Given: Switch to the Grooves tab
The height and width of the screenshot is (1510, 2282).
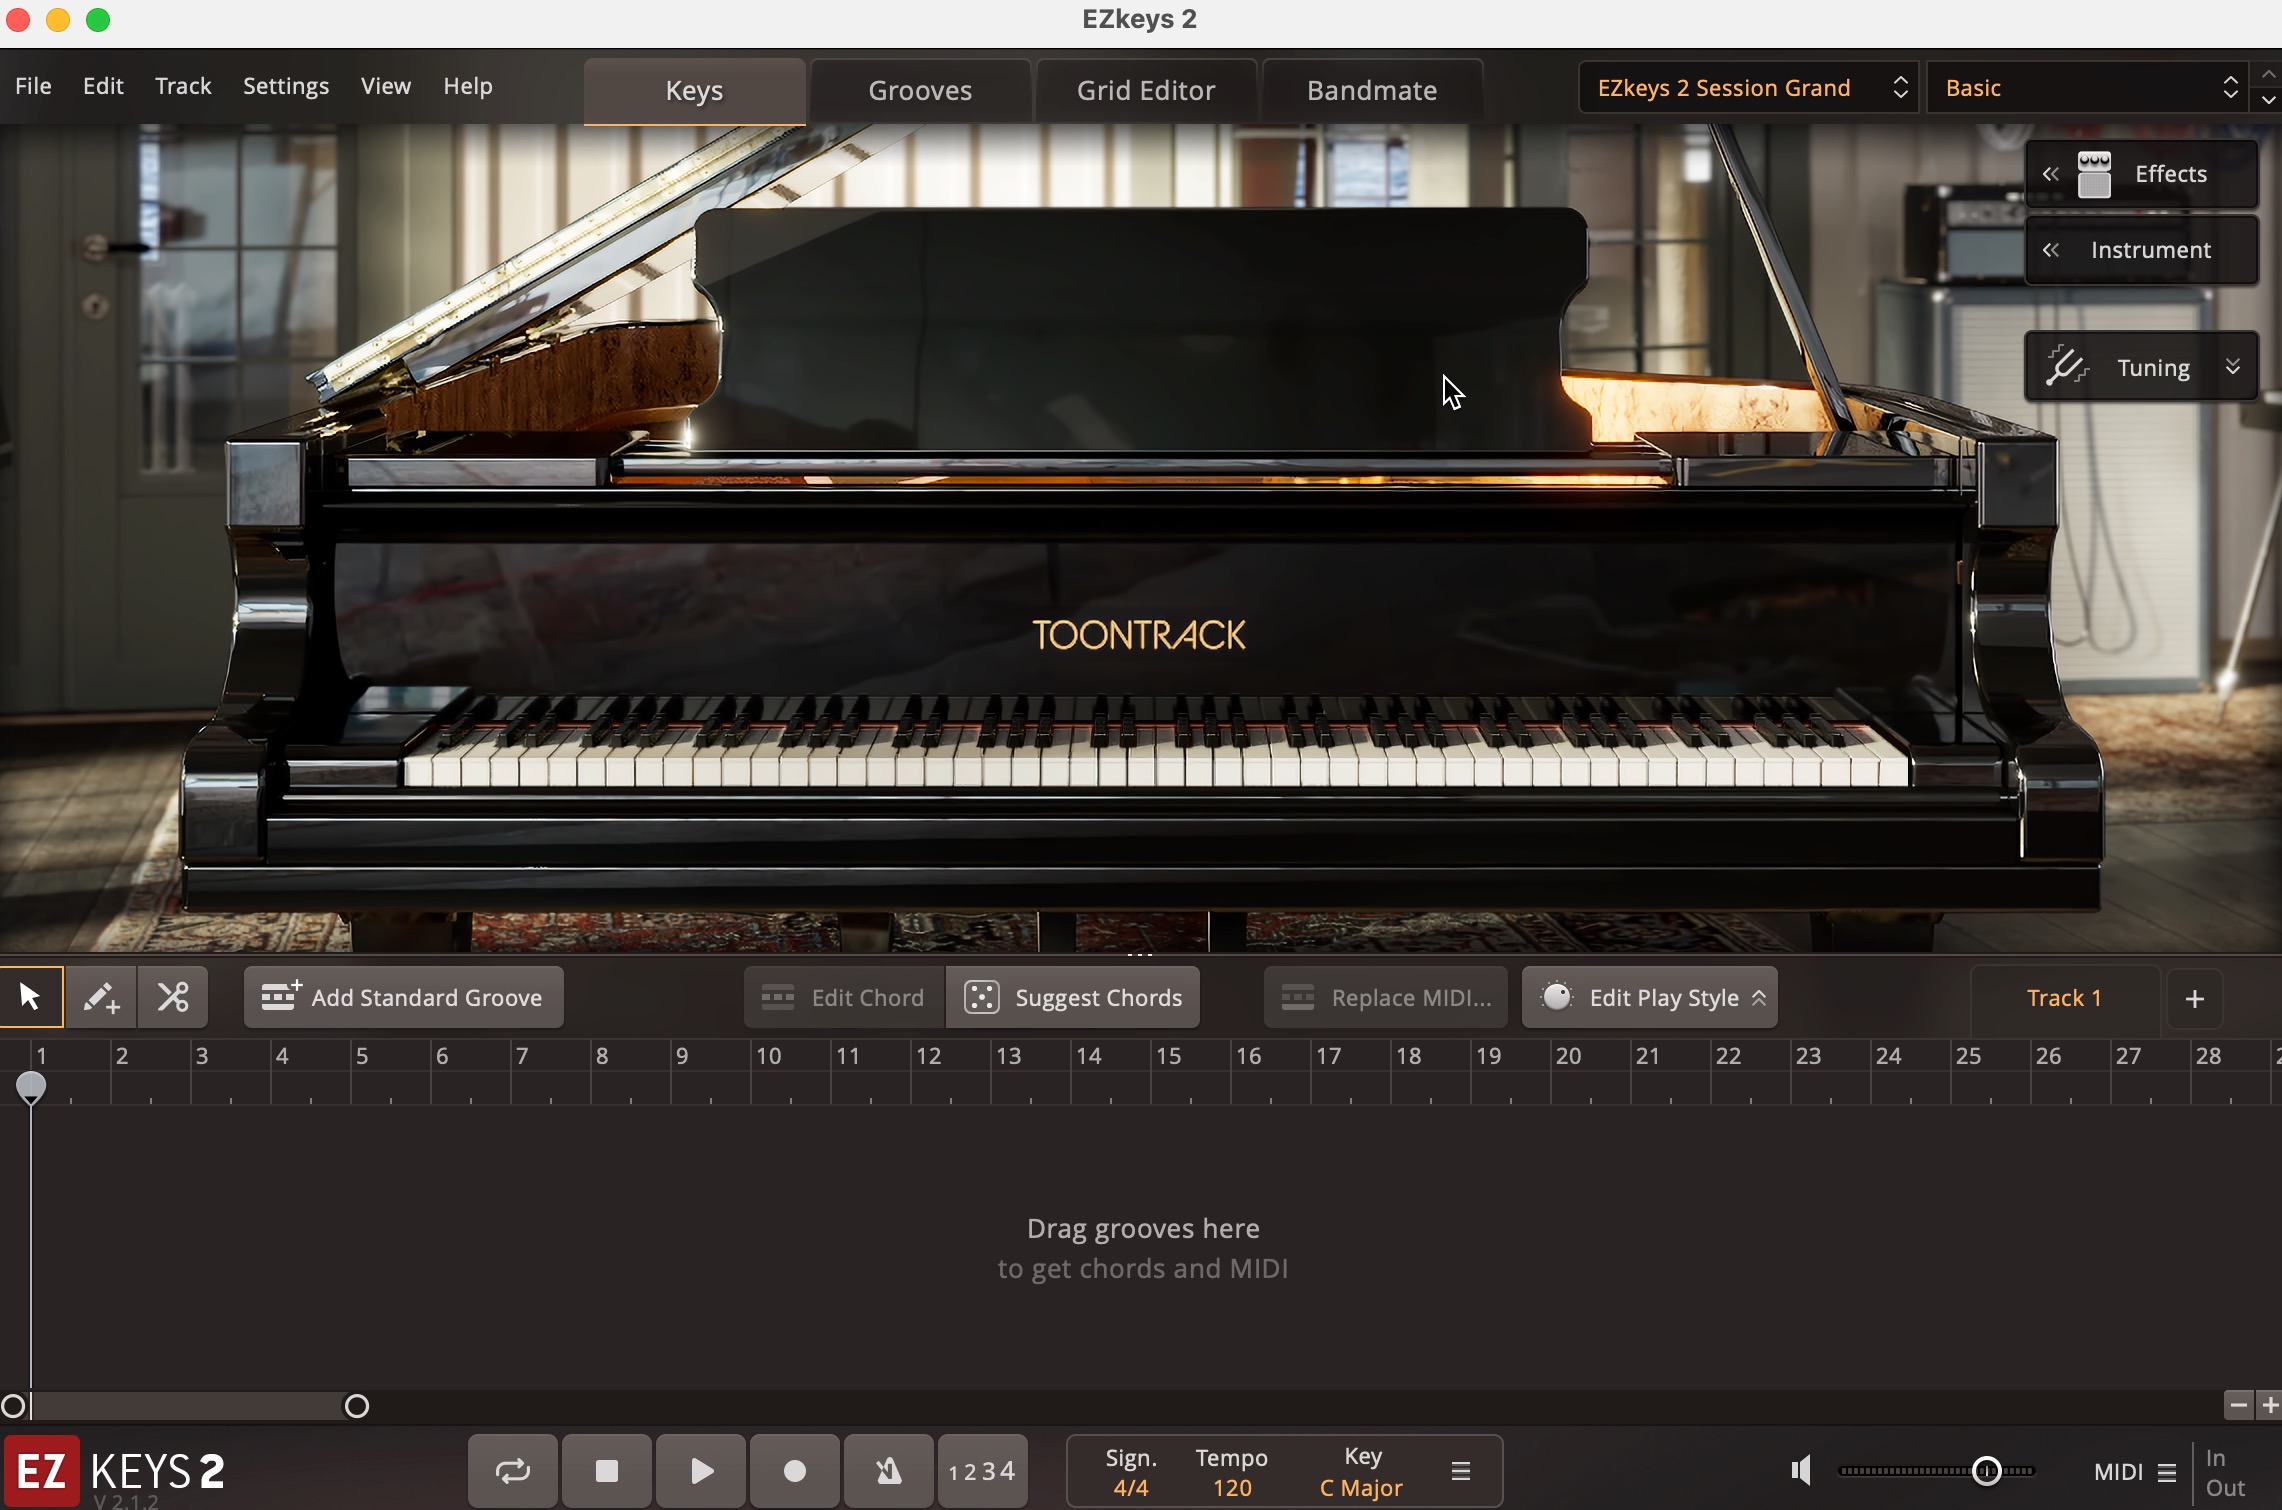Looking at the screenshot, I should pos(920,91).
